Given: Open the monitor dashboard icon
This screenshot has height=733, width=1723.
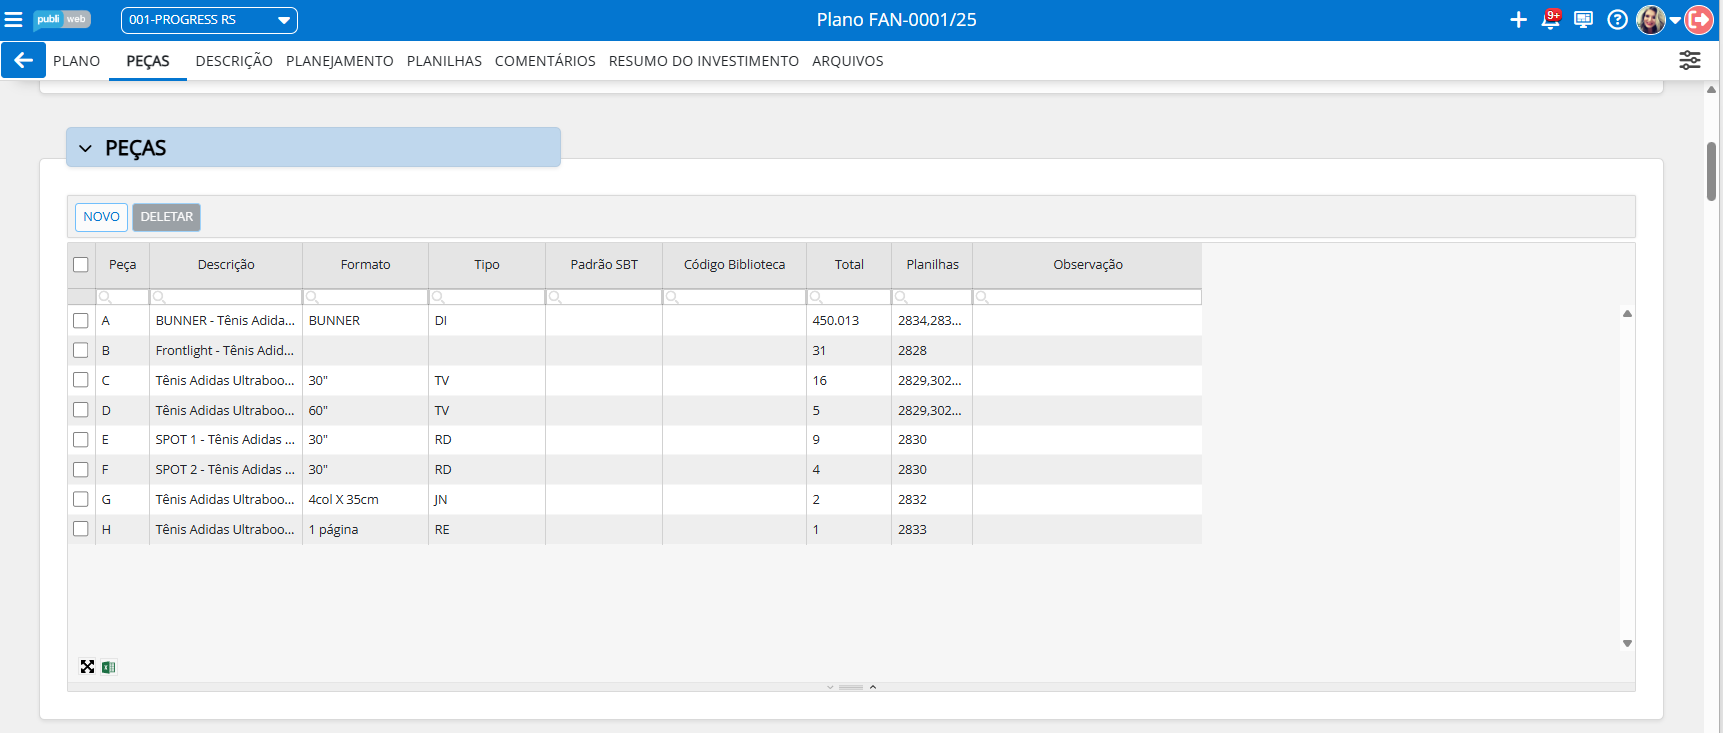Looking at the screenshot, I should [x=1583, y=20].
